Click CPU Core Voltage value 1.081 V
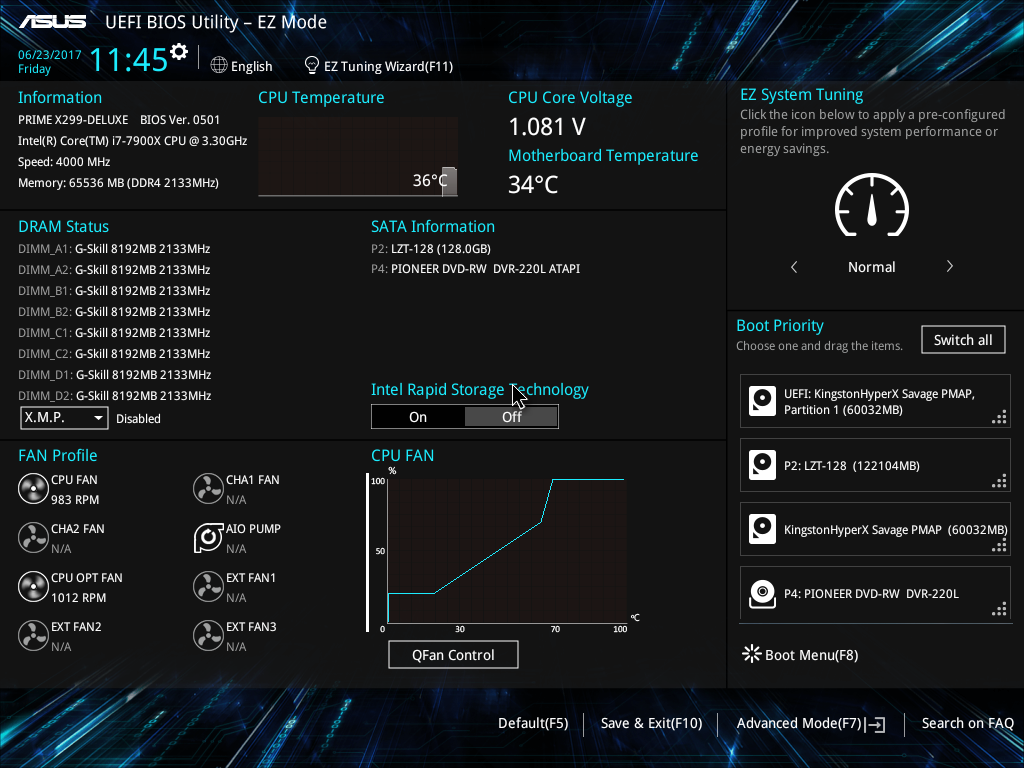 click(547, 127)
